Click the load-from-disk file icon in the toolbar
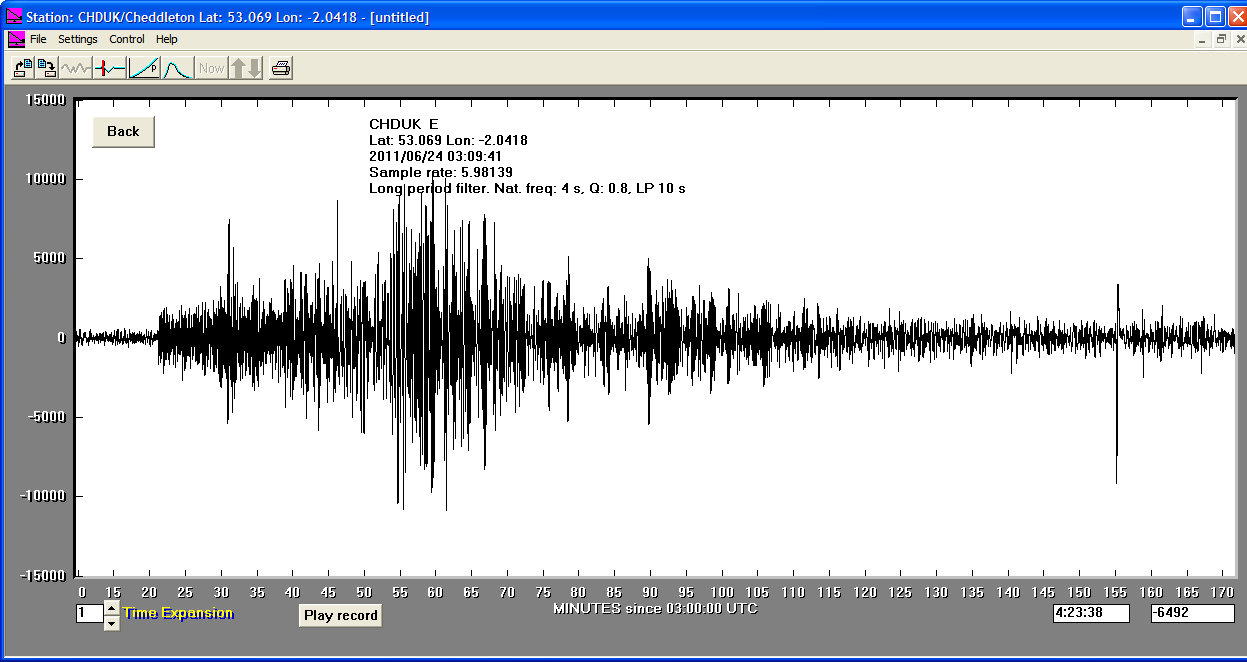 [22, 68]
